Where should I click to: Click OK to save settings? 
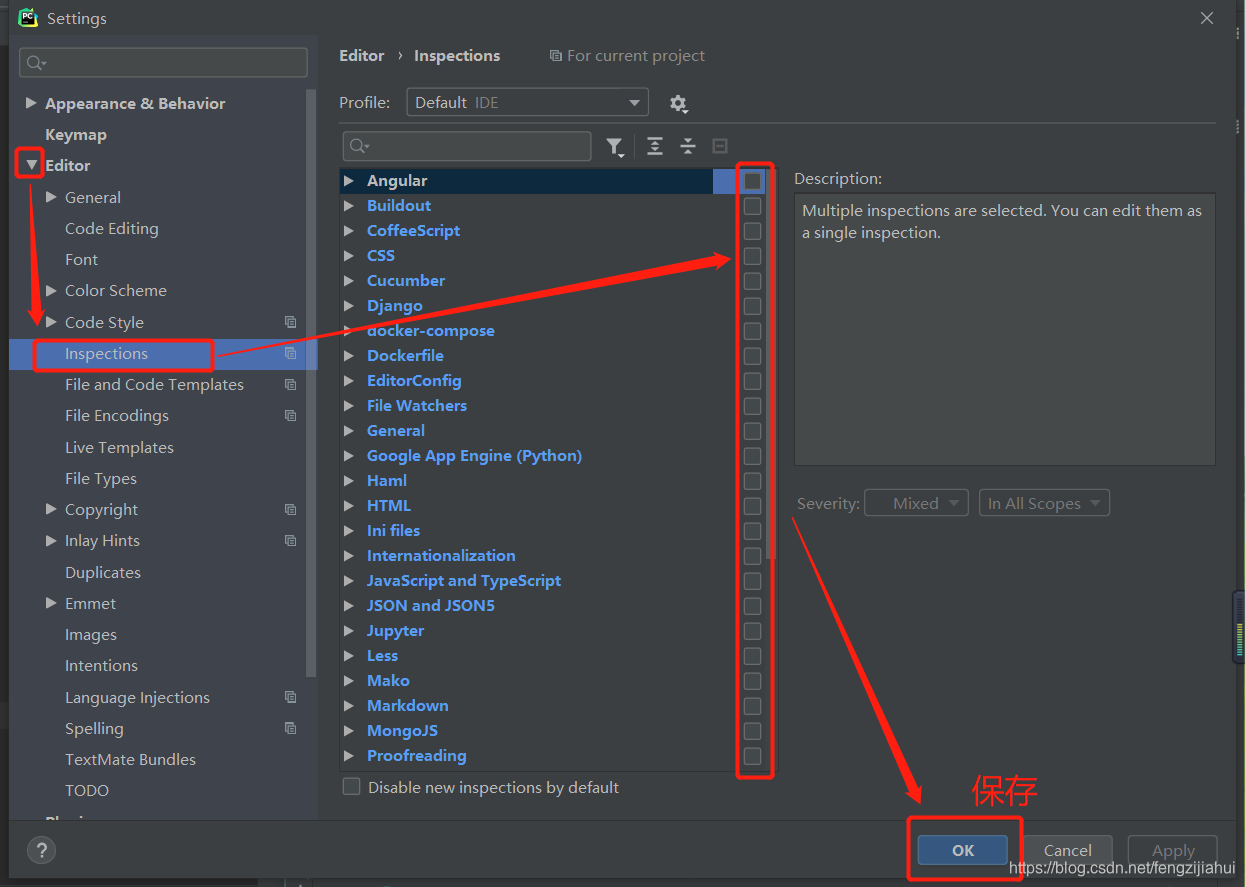[963, 850]
